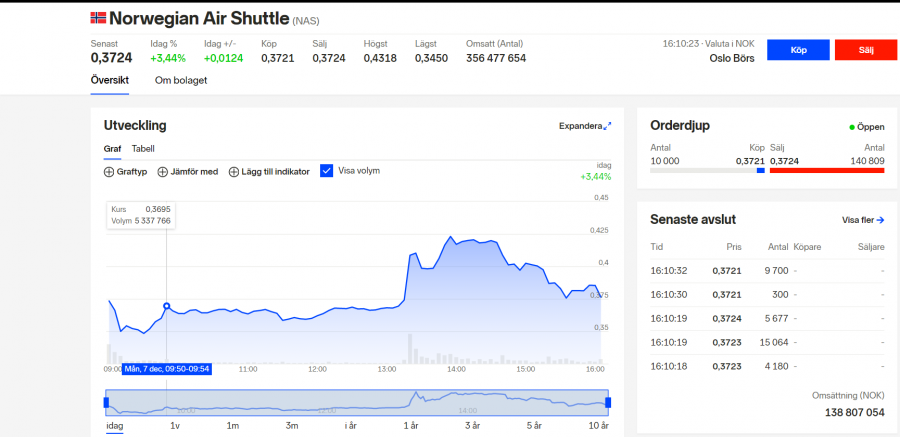Click Jämför med plus icon
Screen dimensions: 900x437
[163, 172]
